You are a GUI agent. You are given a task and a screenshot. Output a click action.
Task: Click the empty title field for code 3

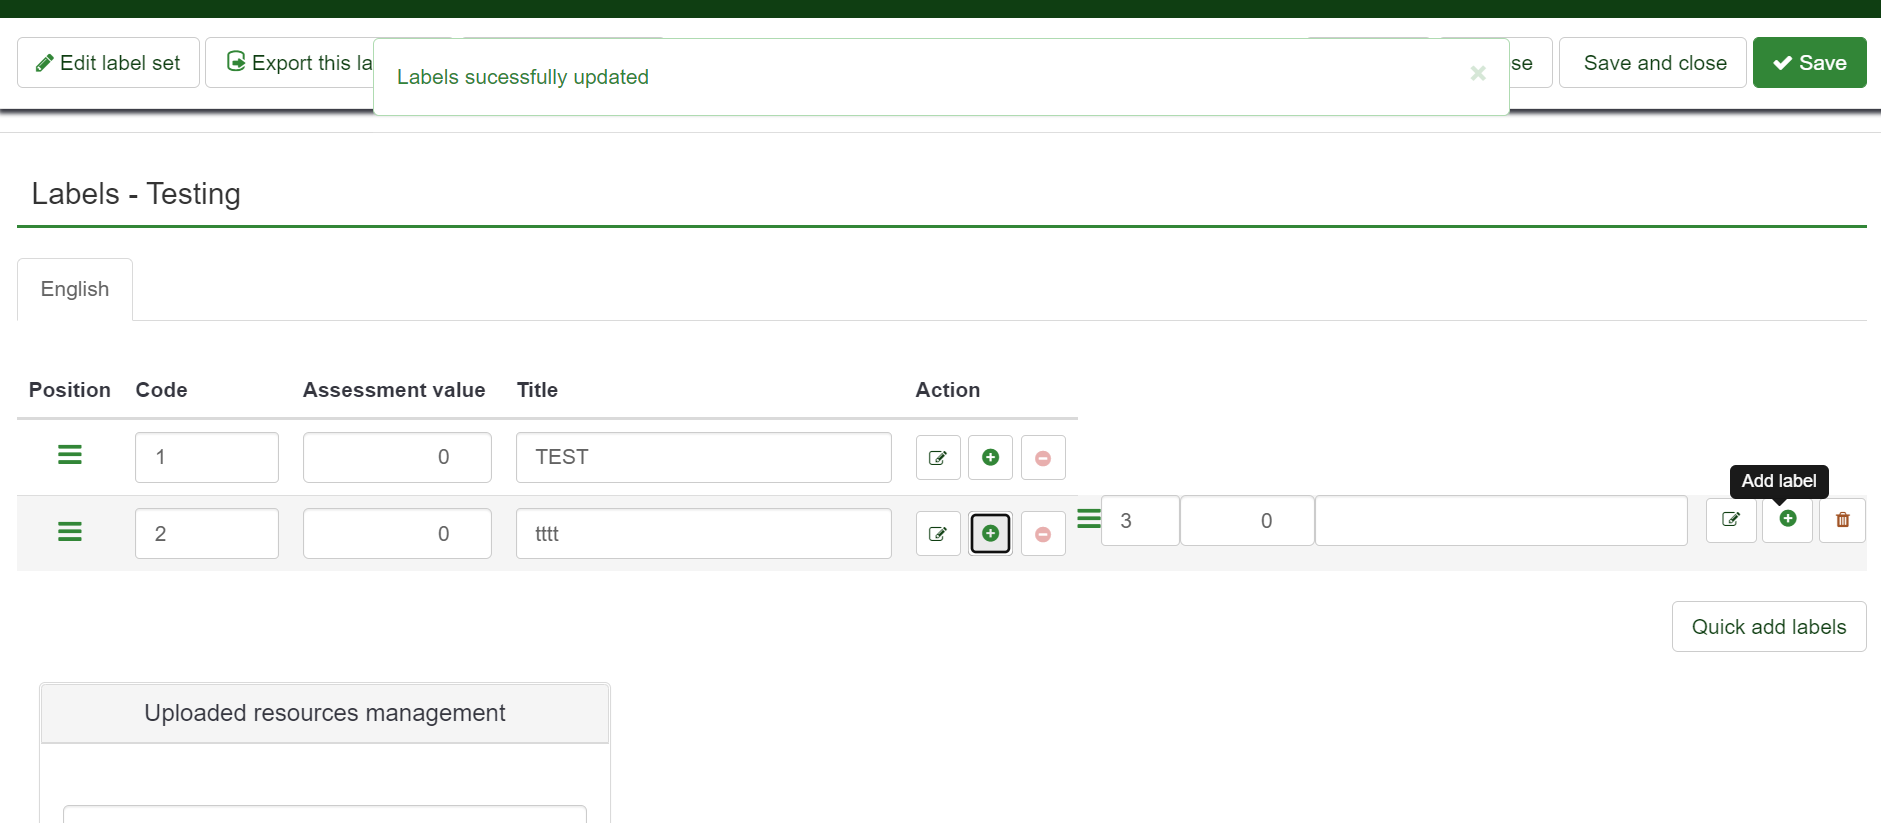[x=1500, y=521]
